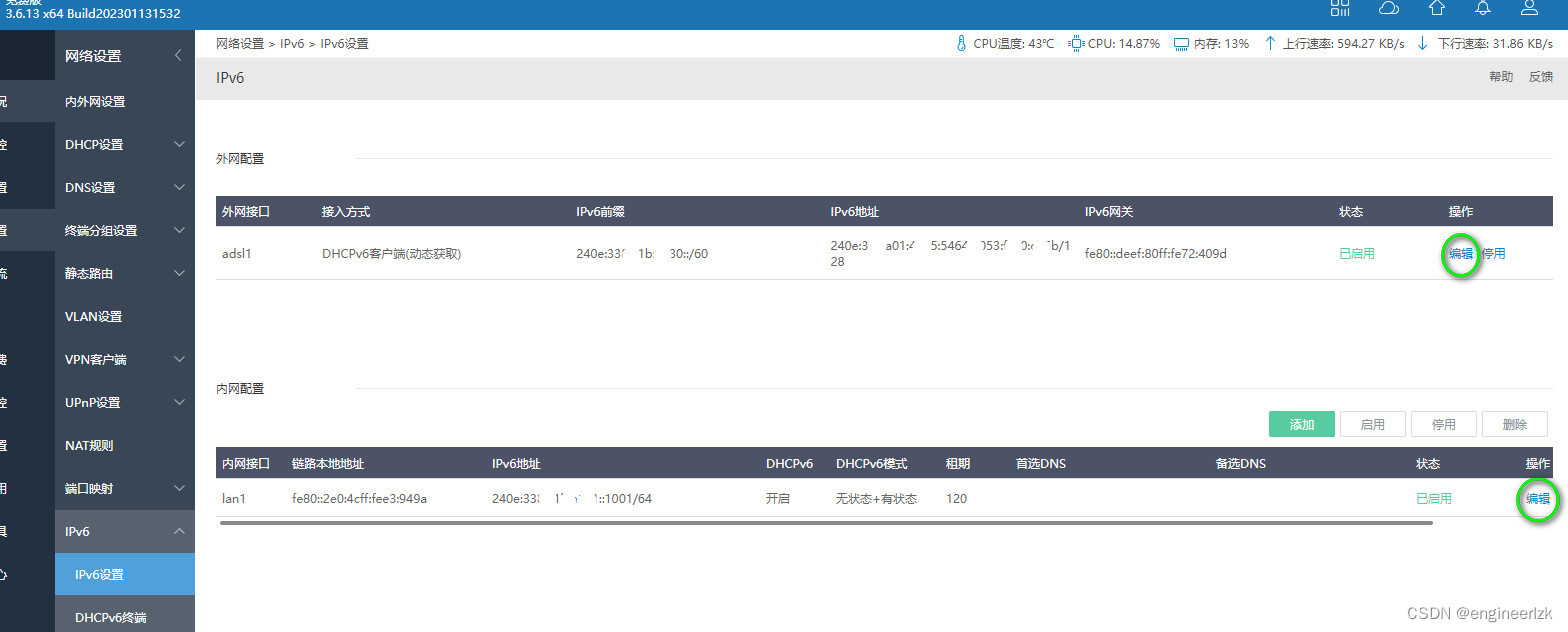The width and height of the screenshot is (1568, 632).
Task: Open the 帮助 help link
Action: (1501, 77)
